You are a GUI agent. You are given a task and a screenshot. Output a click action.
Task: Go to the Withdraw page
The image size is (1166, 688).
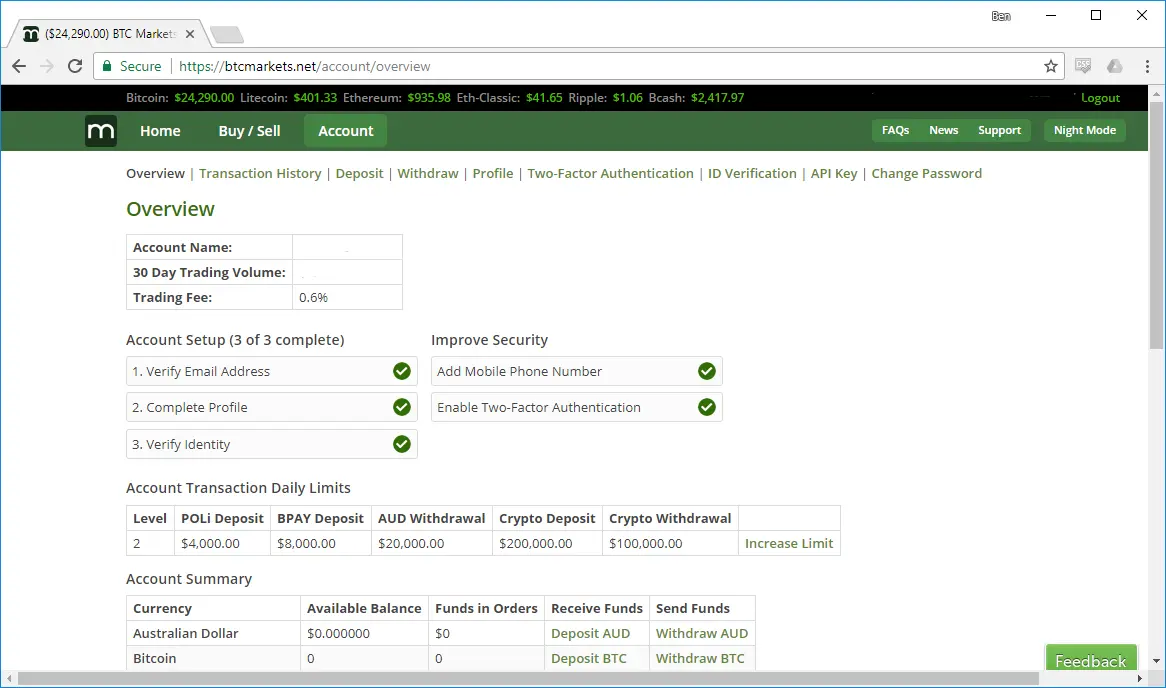pos(428,173)
